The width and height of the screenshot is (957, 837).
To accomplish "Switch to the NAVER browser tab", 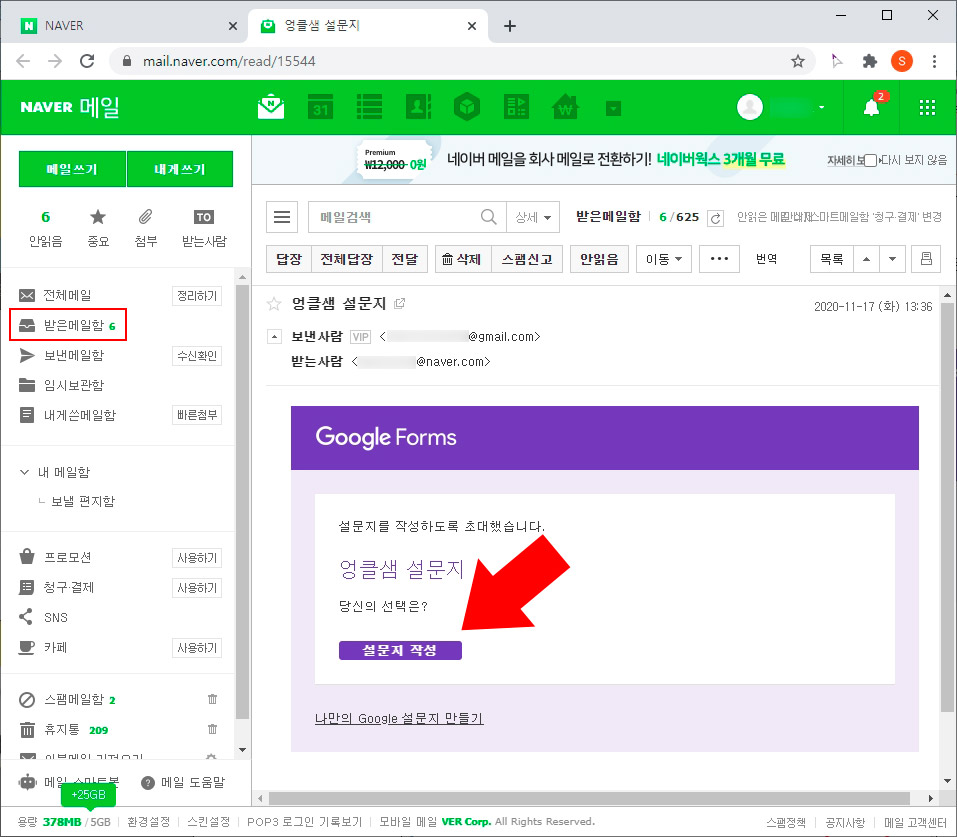I will [120, 25].
